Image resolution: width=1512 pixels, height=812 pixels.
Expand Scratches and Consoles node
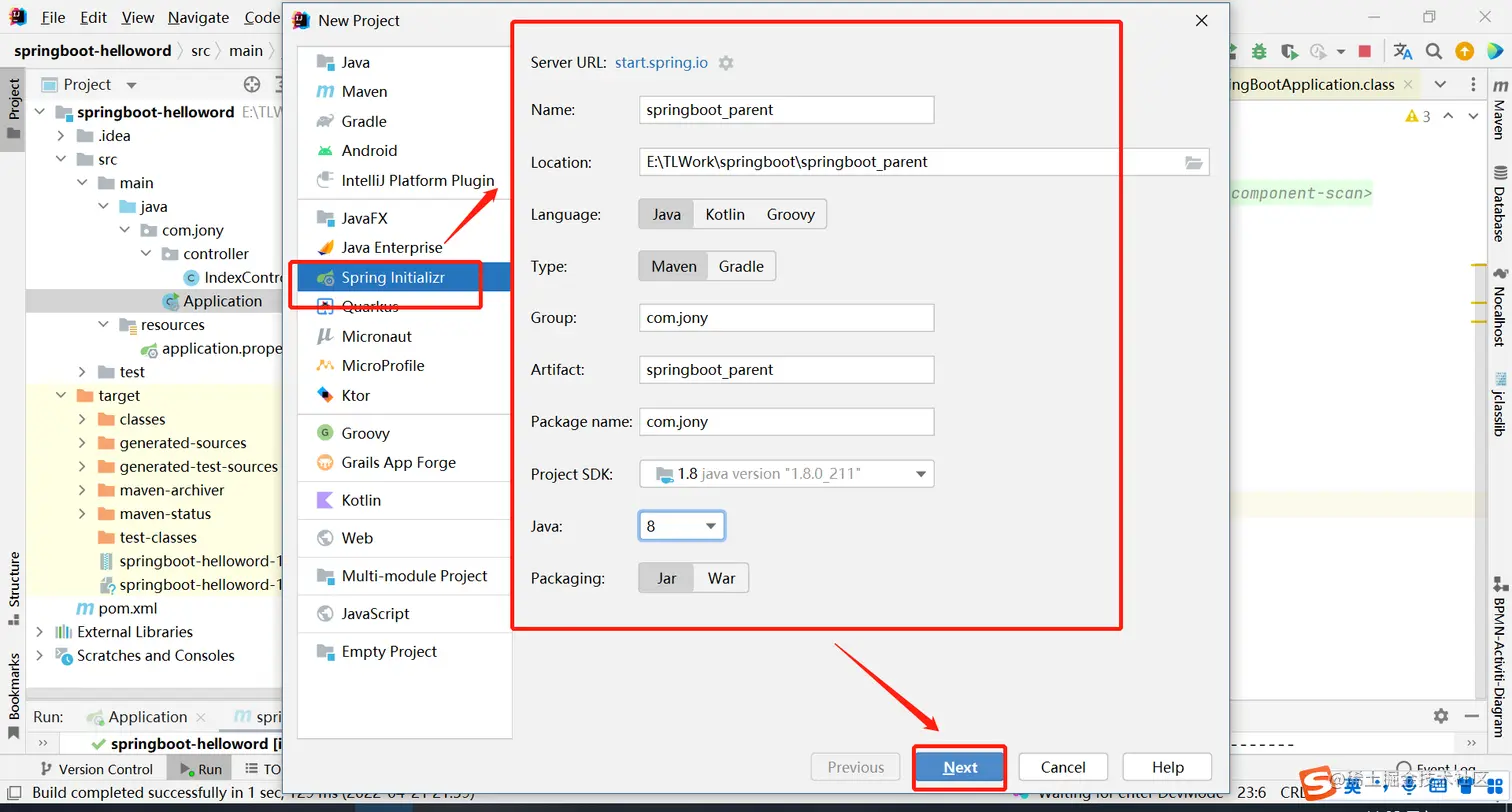coord(41,656)
